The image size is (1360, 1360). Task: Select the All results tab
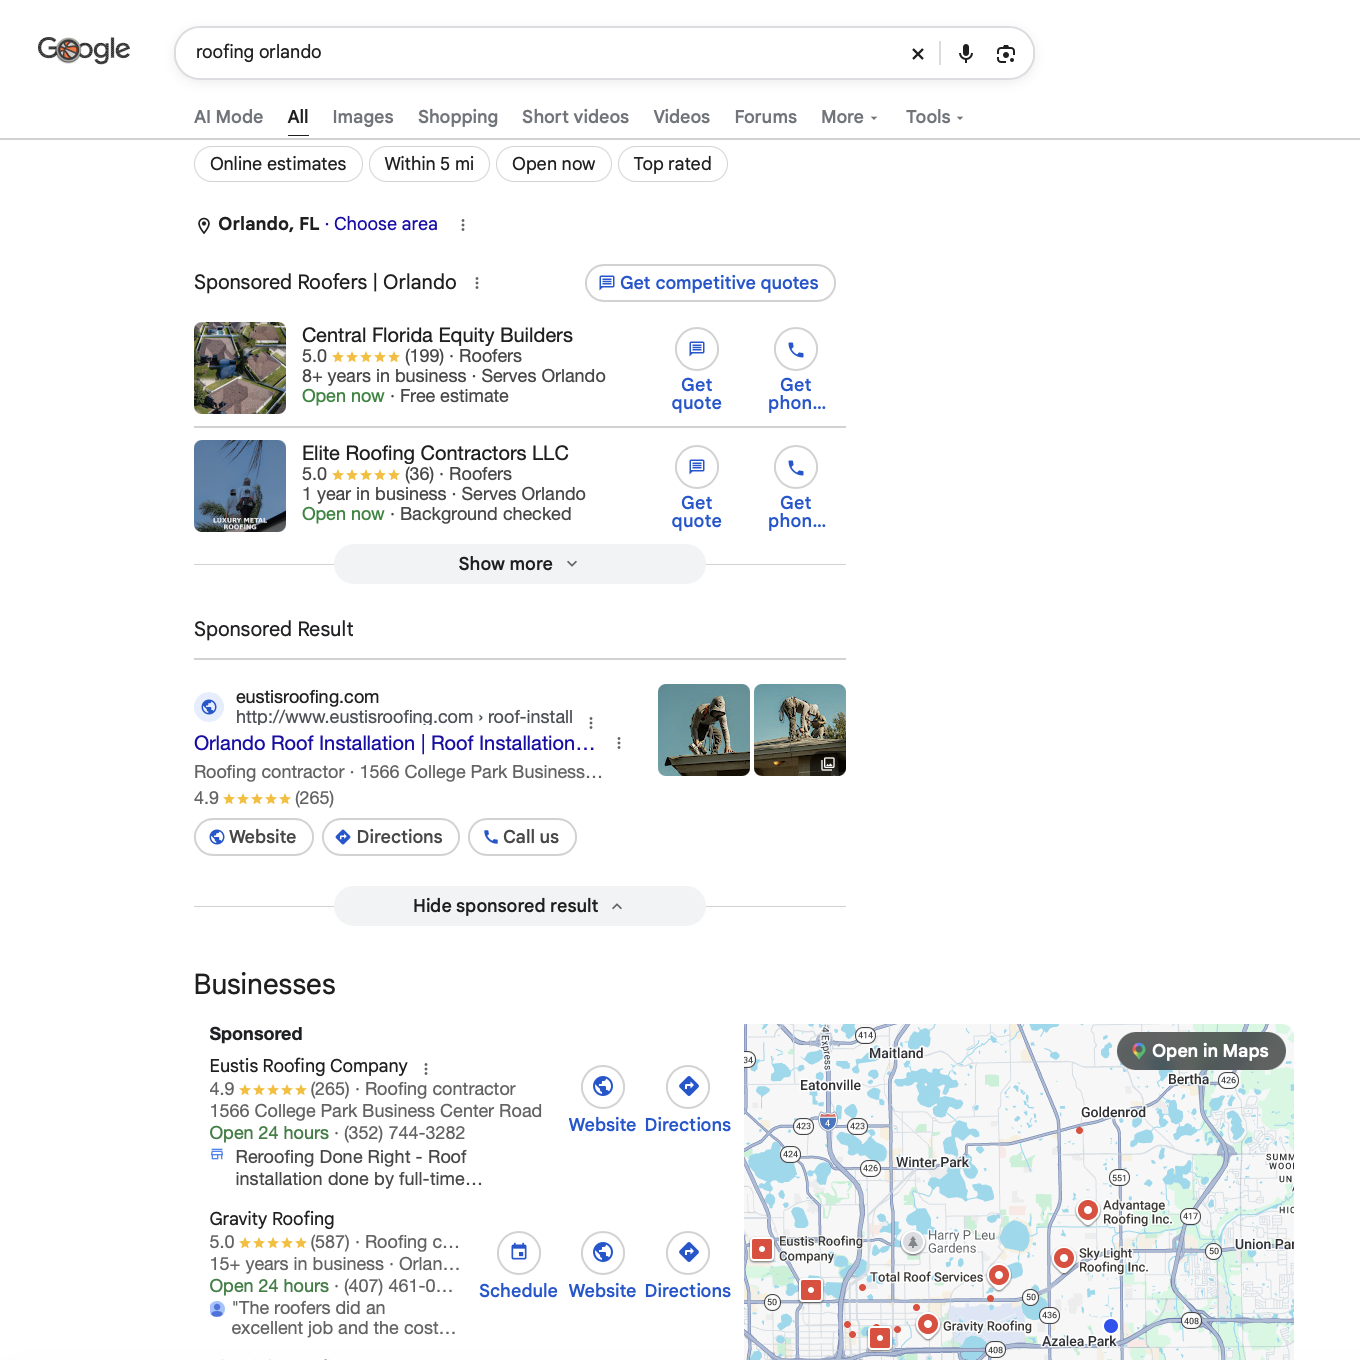coord(298,117)
